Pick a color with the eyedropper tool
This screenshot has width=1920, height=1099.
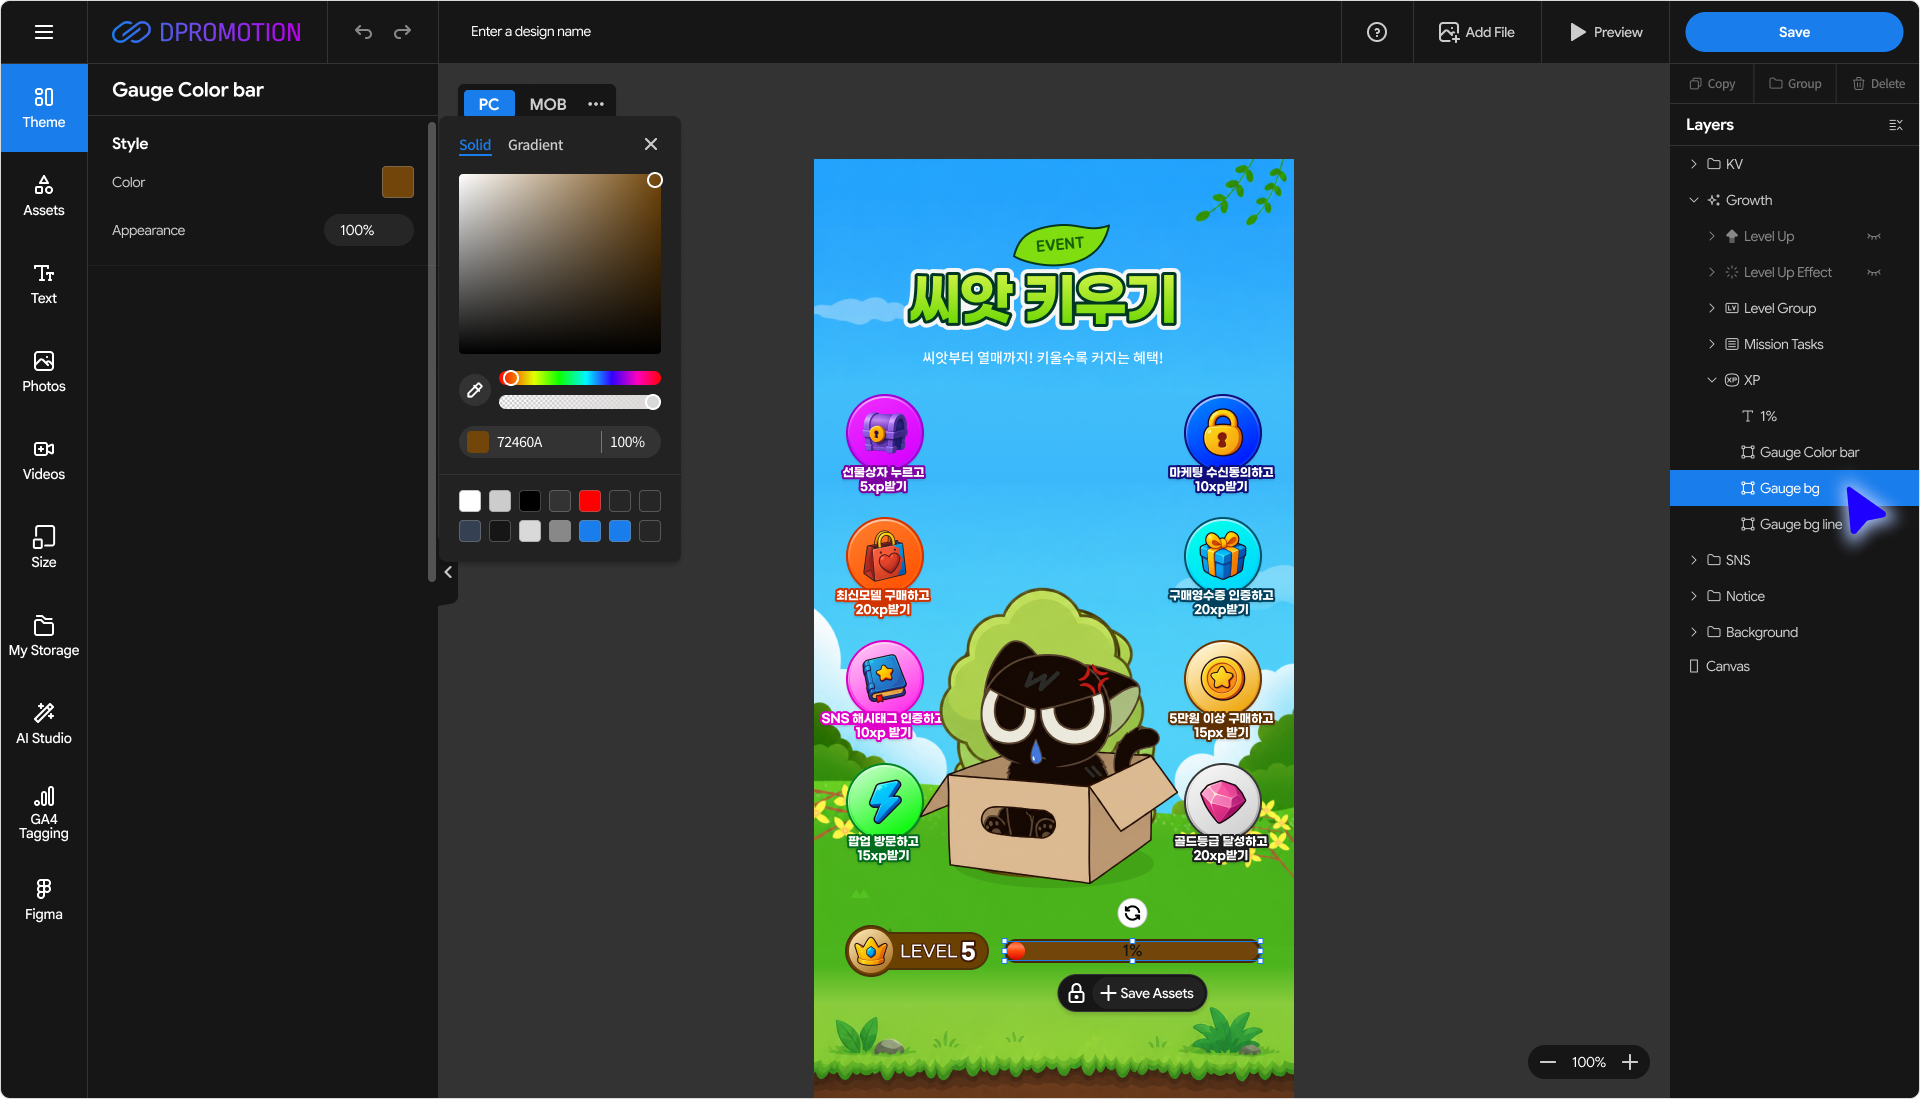[475, 390]
